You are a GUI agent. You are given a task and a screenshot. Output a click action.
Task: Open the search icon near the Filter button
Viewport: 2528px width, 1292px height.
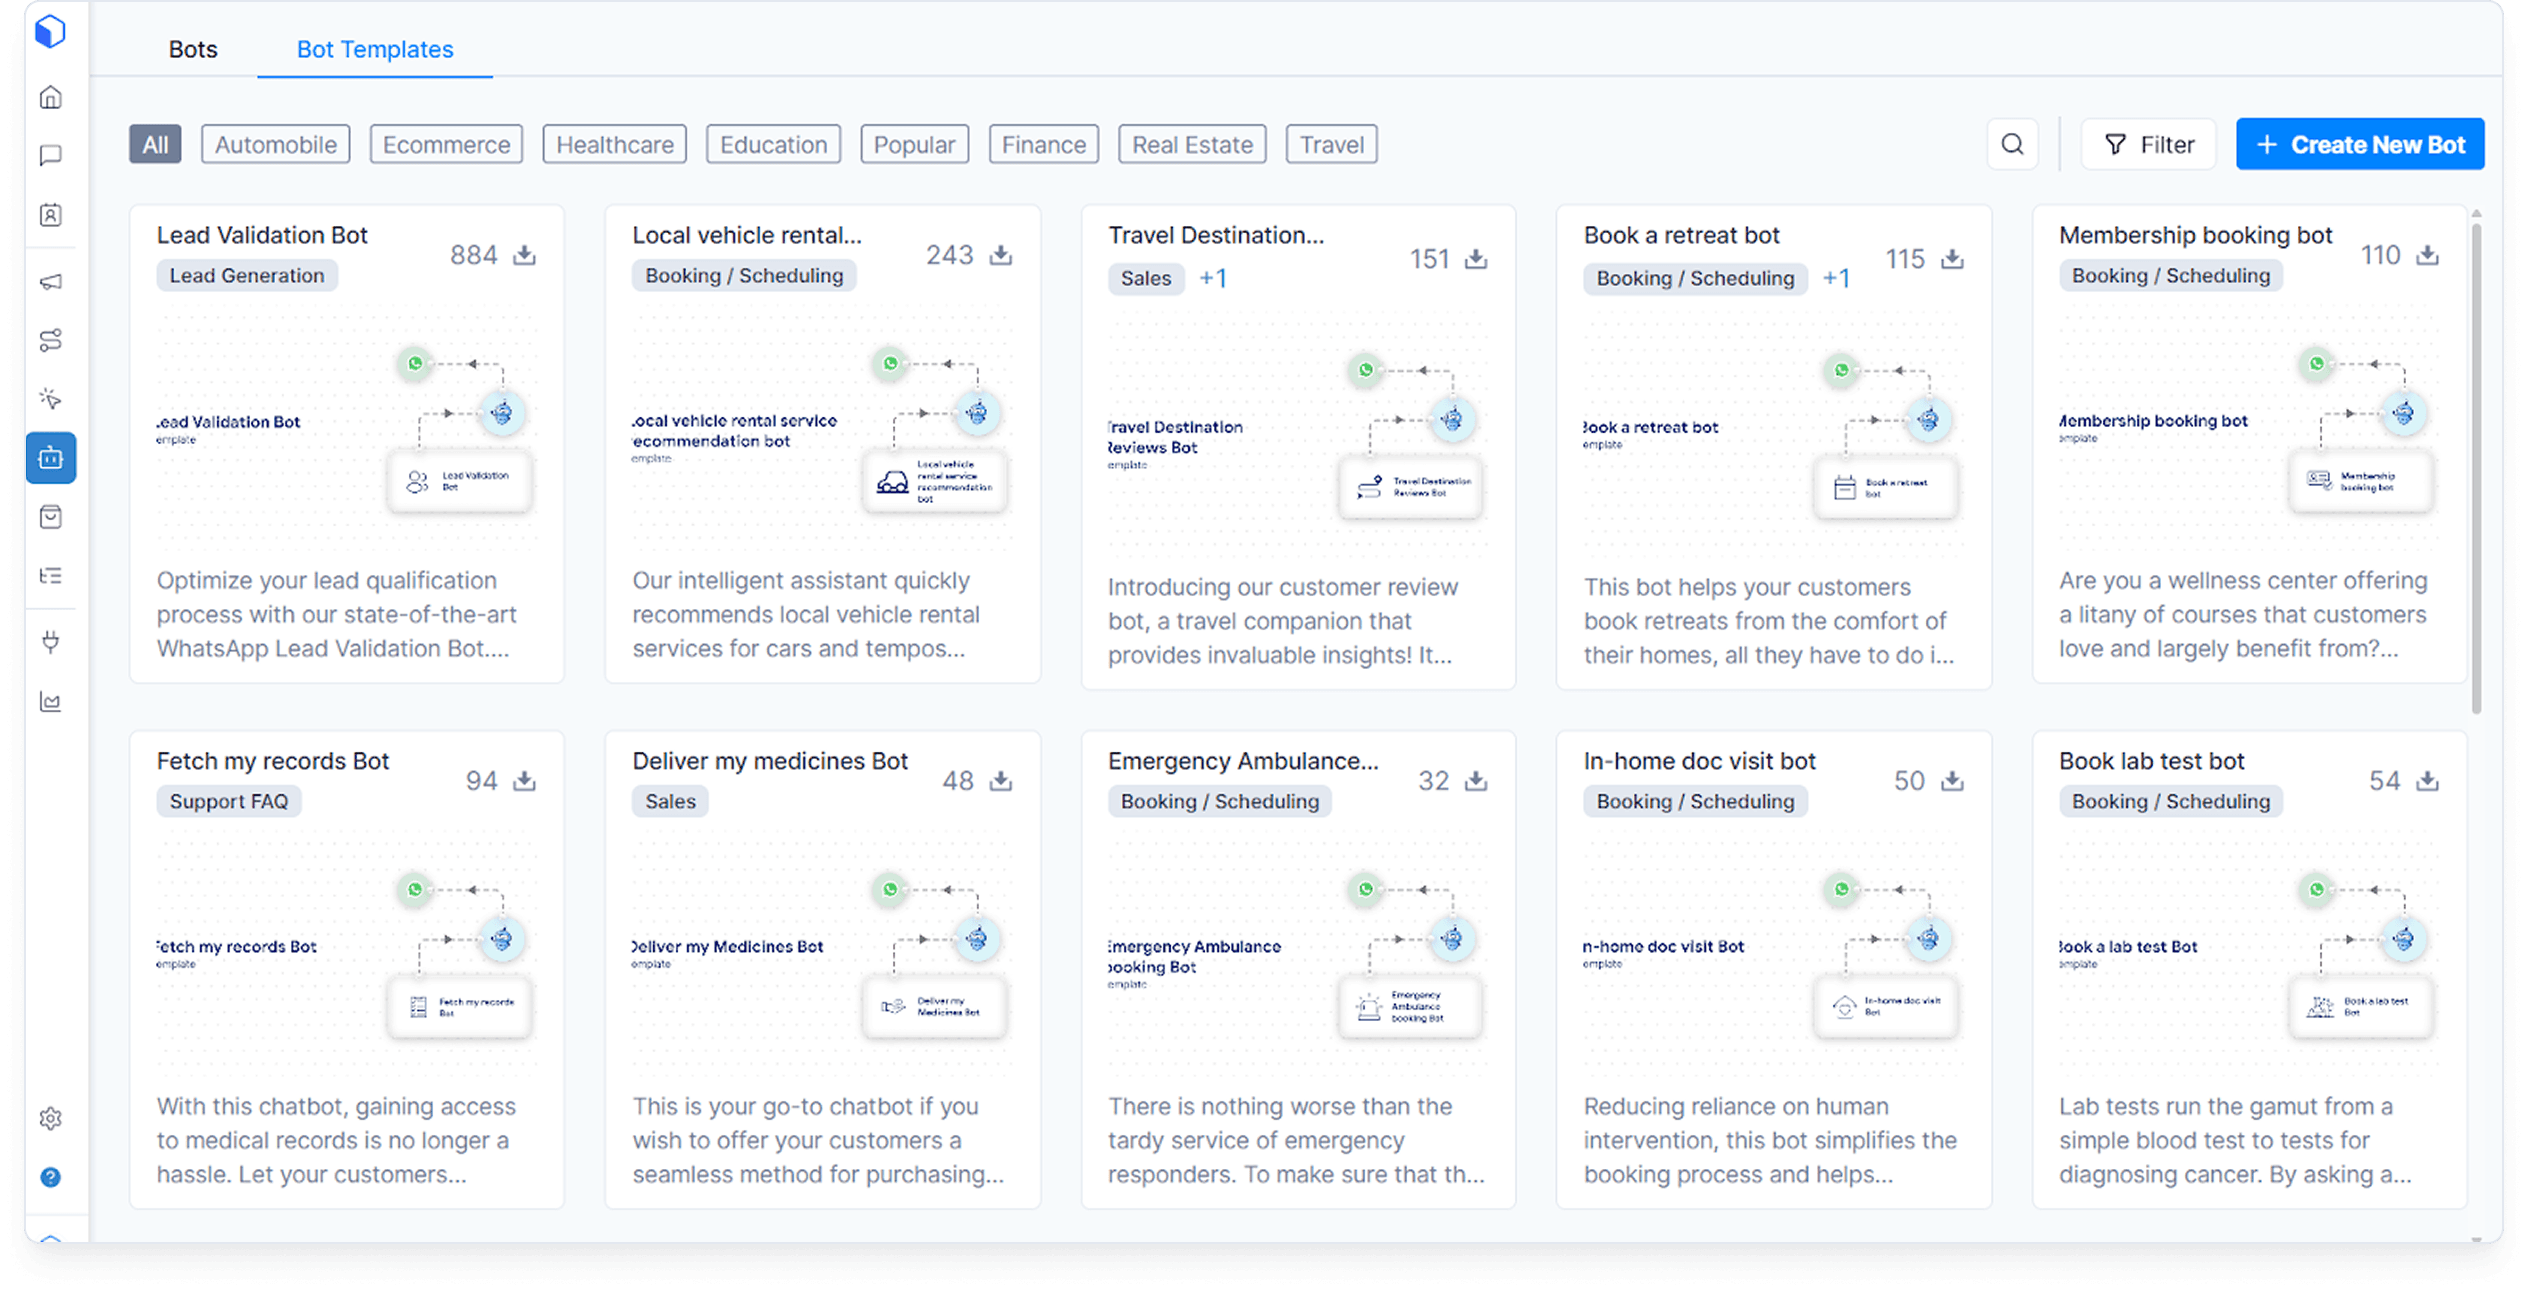coord(2012,143)
